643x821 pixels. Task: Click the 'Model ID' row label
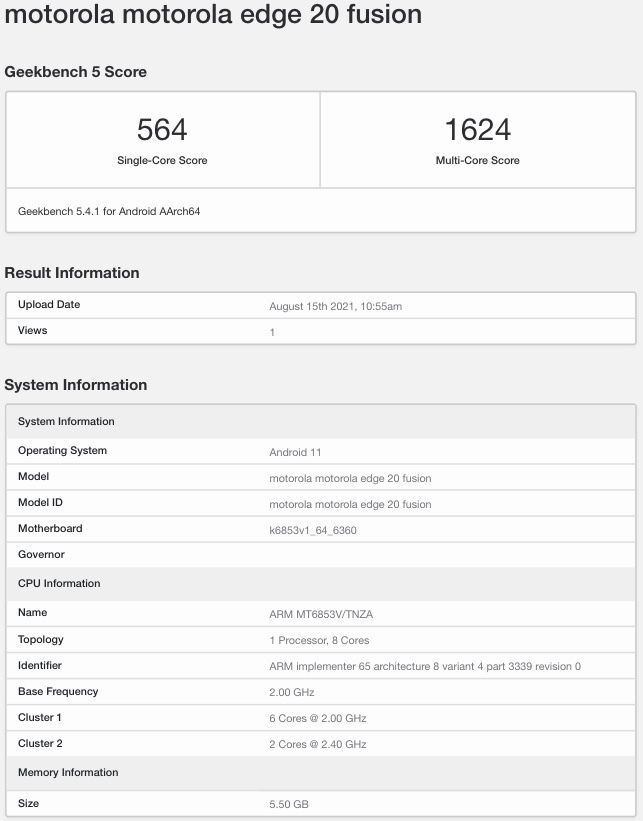click(x=40, y=502)
